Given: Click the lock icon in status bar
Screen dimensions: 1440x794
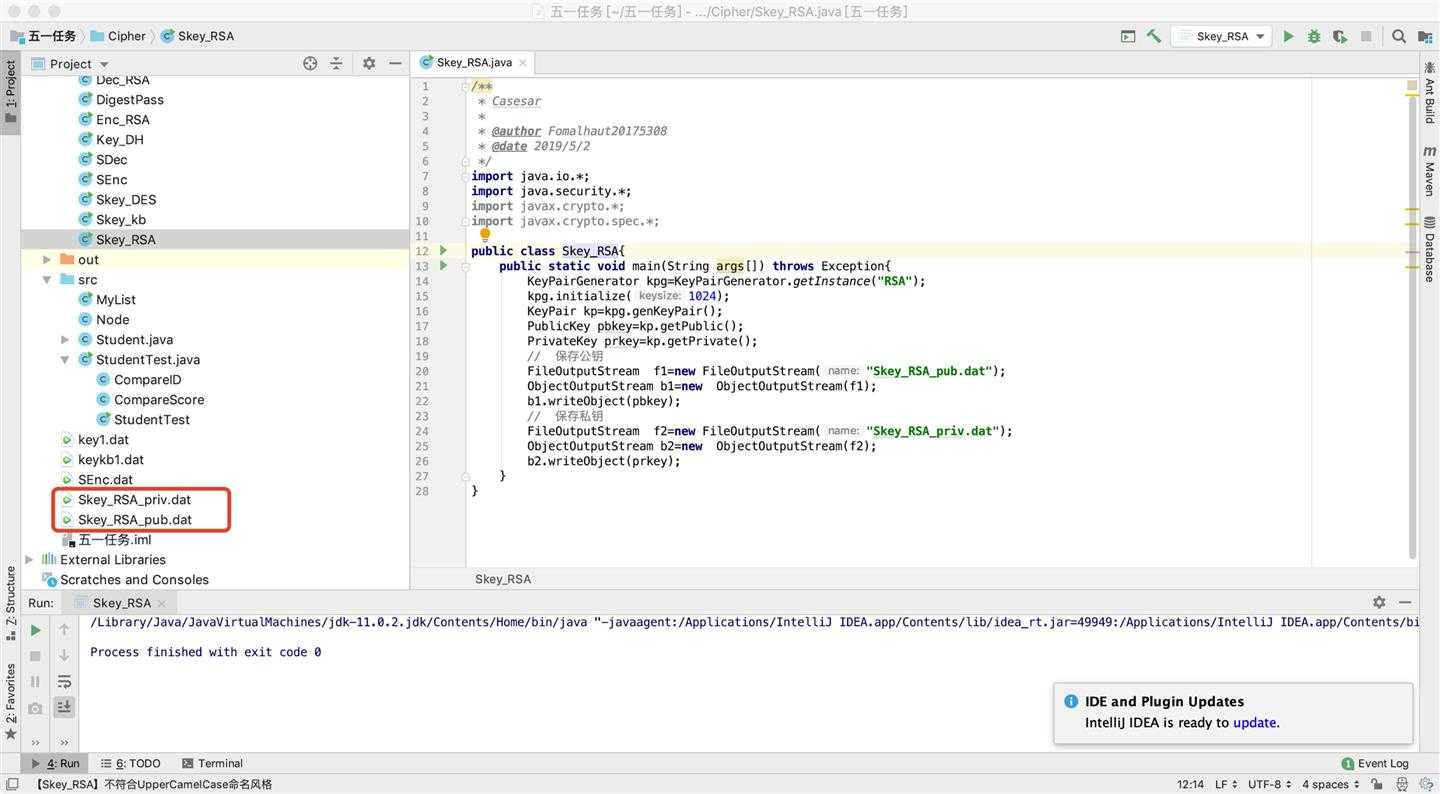Looking at the screenshot, I should tap(1377, 784).
